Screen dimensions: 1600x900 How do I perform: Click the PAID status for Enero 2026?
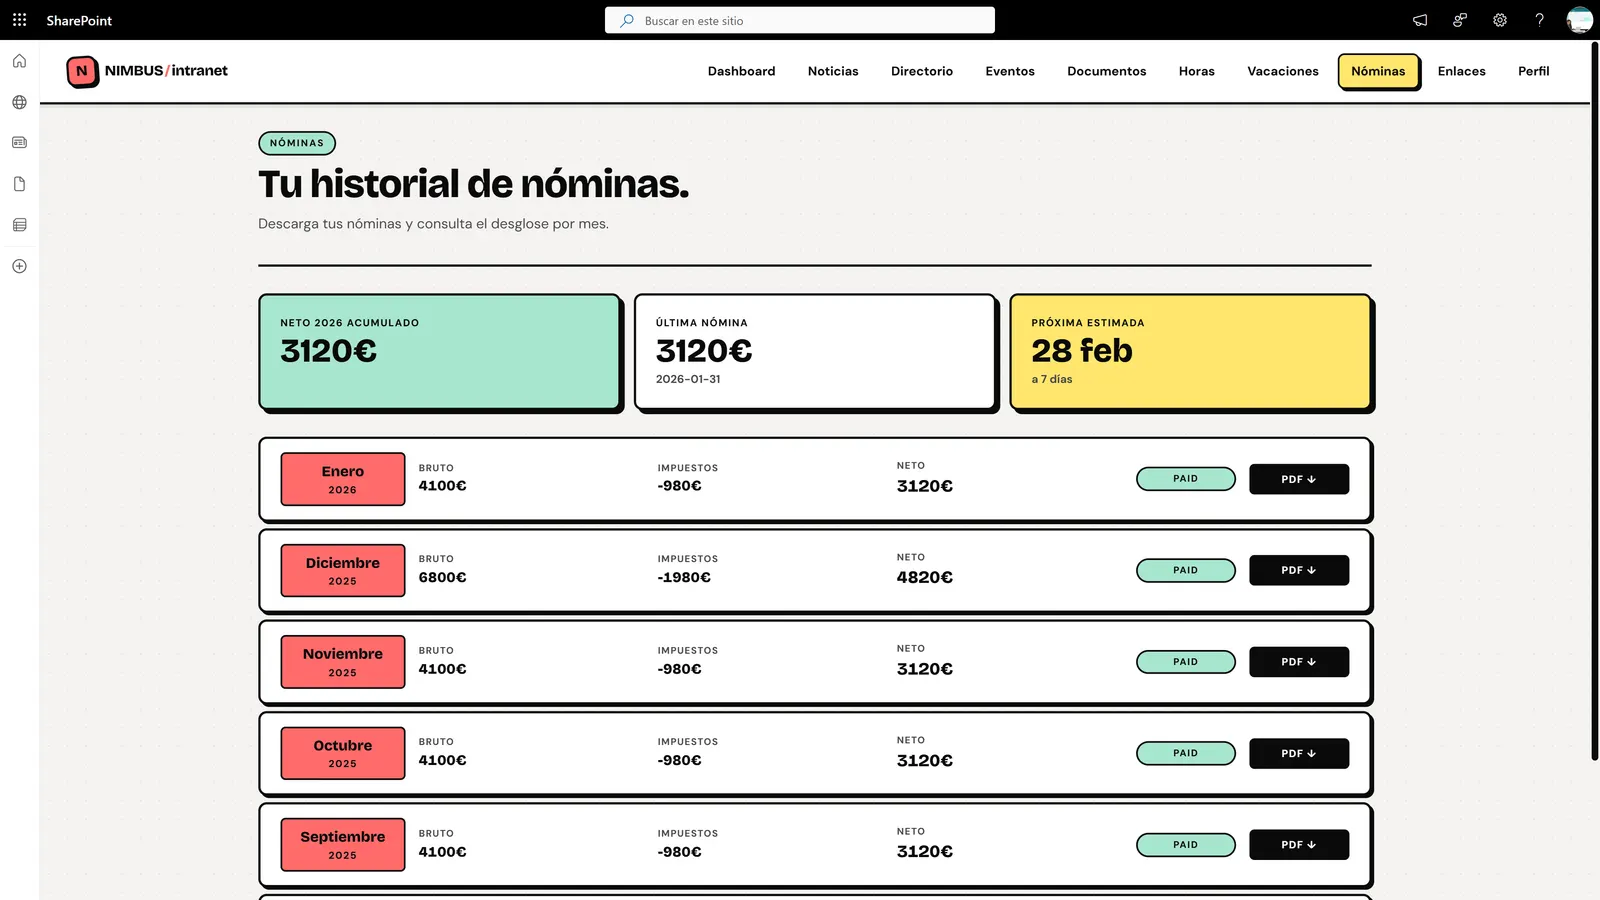tap(1186, 479)
